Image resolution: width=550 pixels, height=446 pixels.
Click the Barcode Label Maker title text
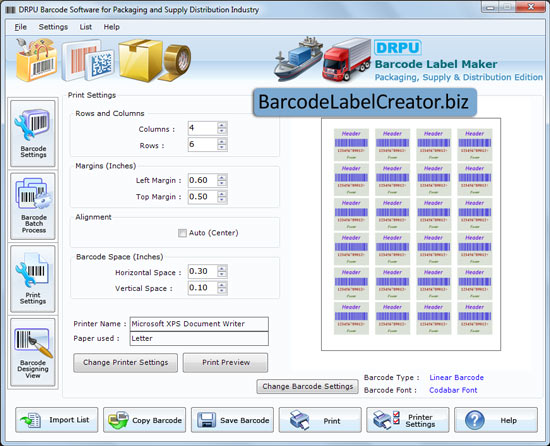click(x=436, y=64)
